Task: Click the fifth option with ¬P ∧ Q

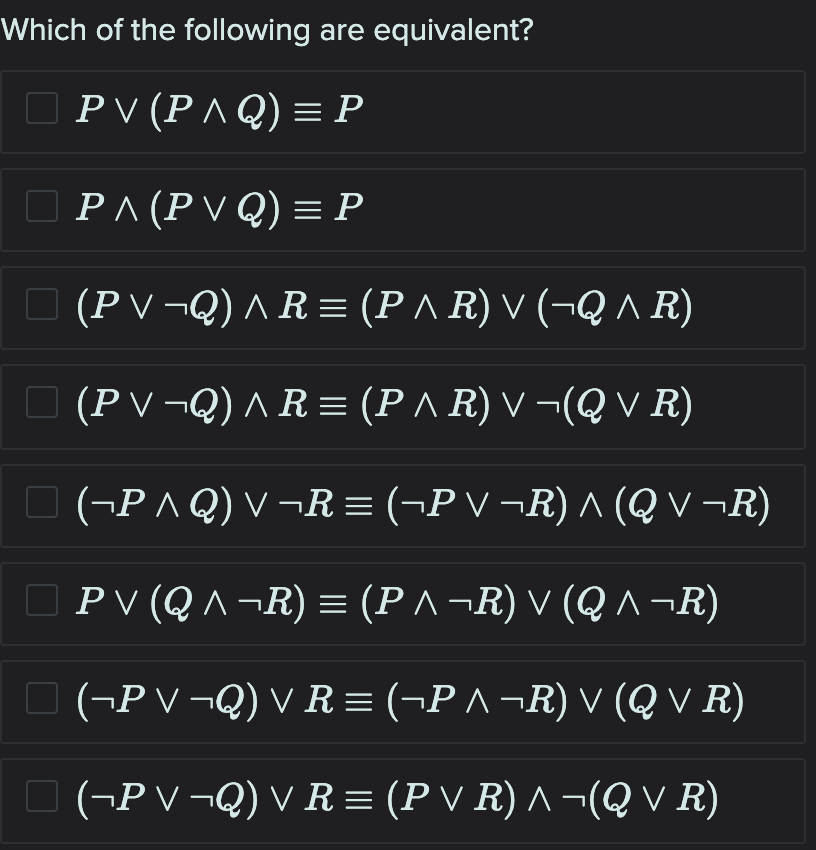Action: point(400,506)
